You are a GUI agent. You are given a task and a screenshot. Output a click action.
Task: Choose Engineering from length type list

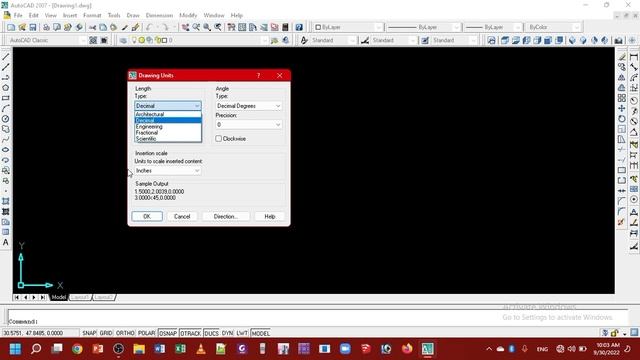pos(168,127)
